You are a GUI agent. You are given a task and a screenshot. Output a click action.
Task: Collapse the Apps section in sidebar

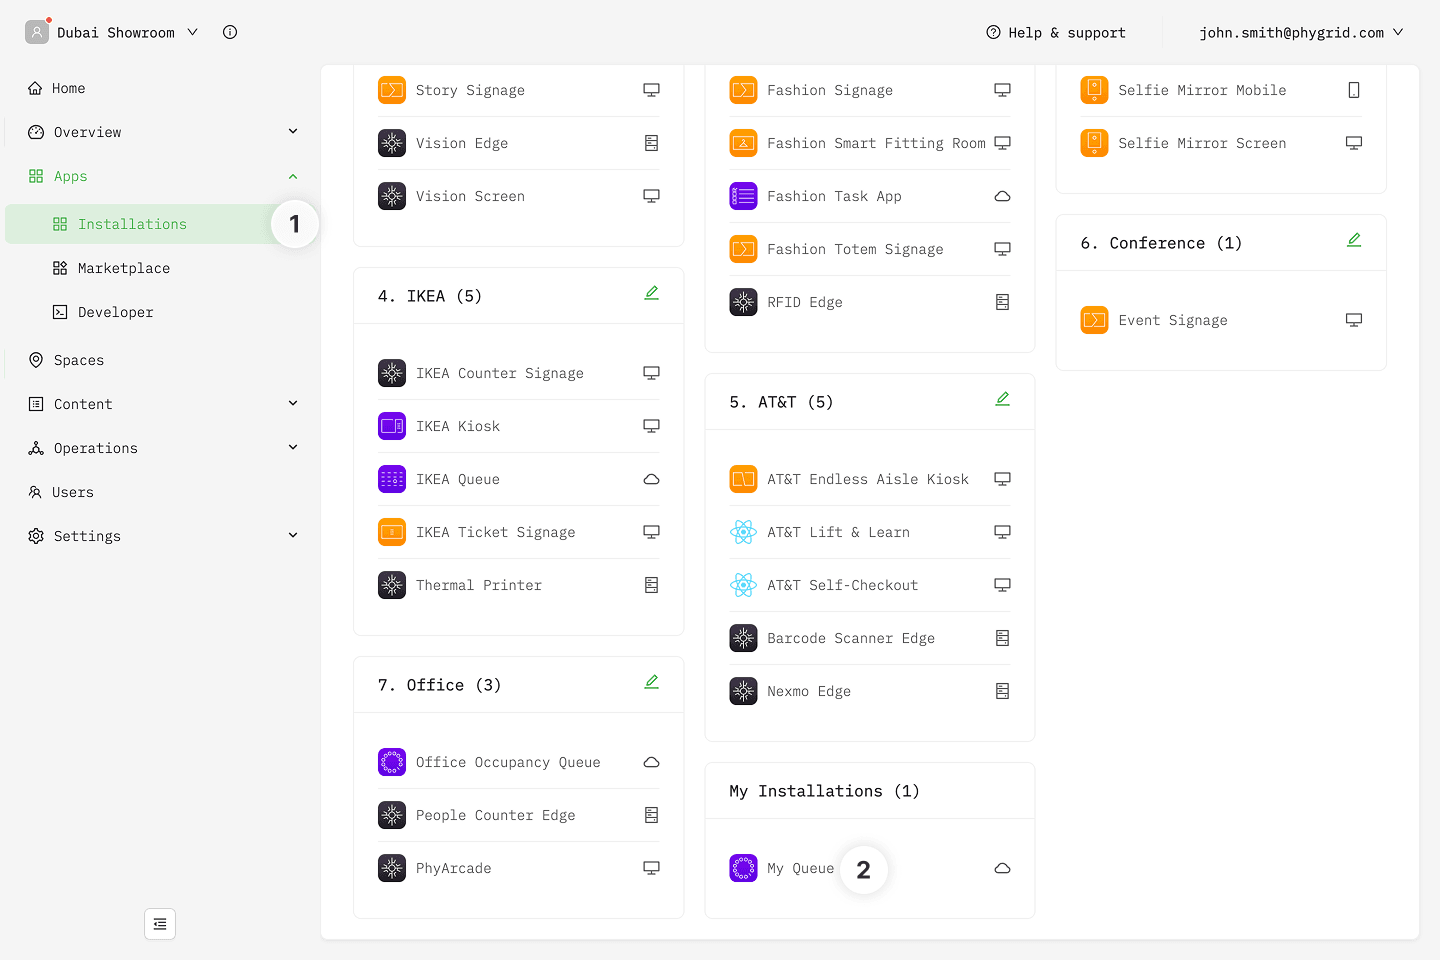[x=293, y=176]
